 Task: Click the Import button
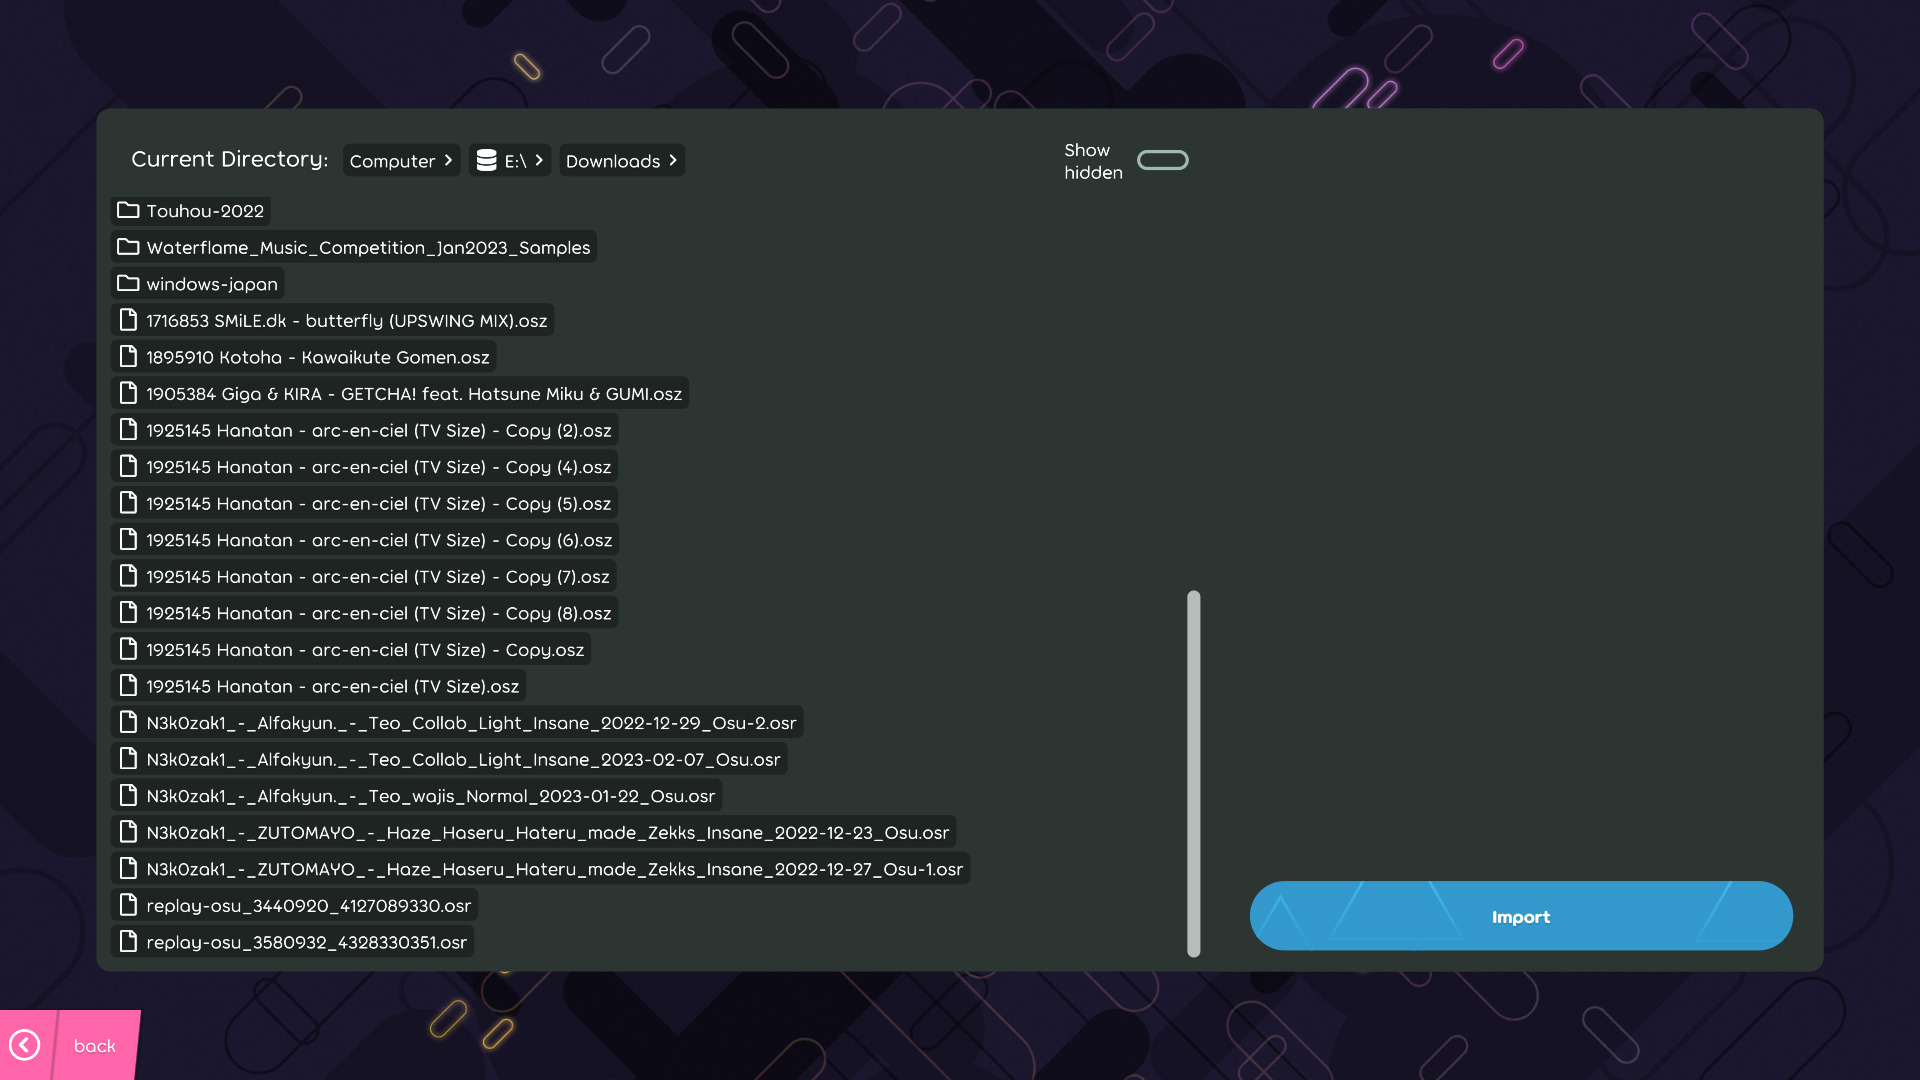point(1521,916)
